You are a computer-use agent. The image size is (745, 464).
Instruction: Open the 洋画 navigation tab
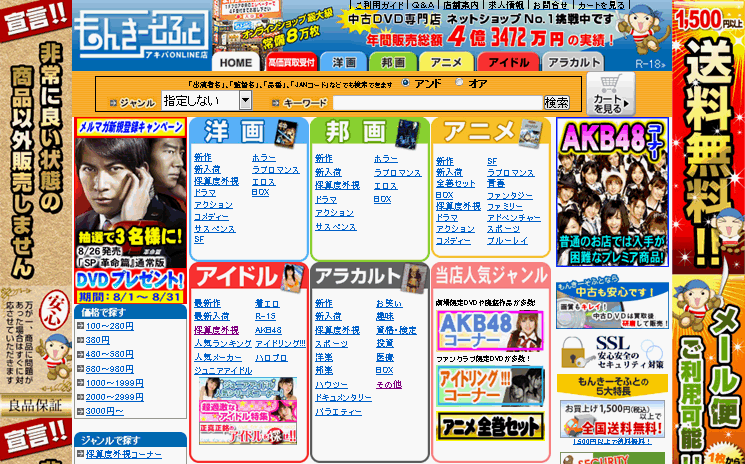click(x=344, y=62)
